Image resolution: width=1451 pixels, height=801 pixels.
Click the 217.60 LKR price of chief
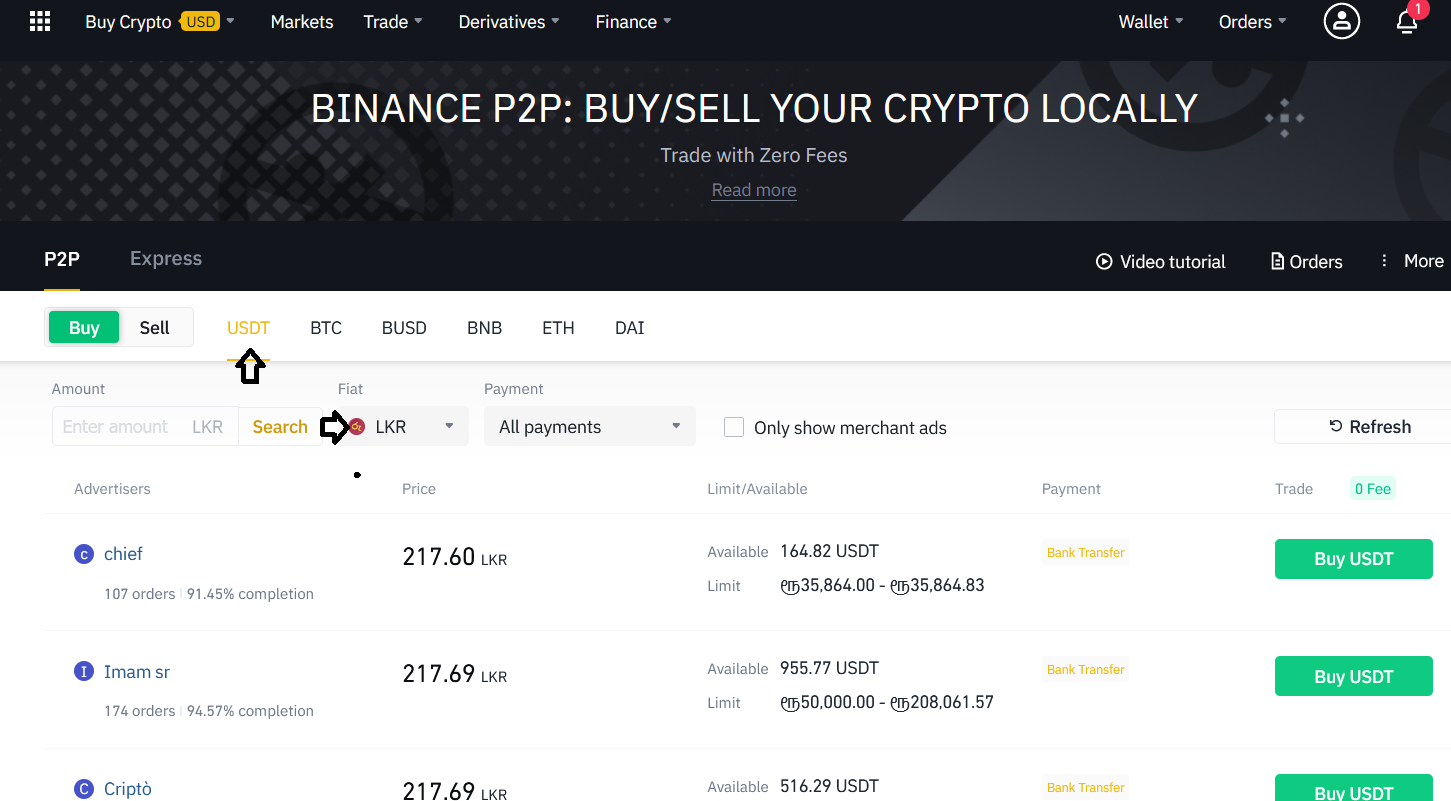click(455, 557)
